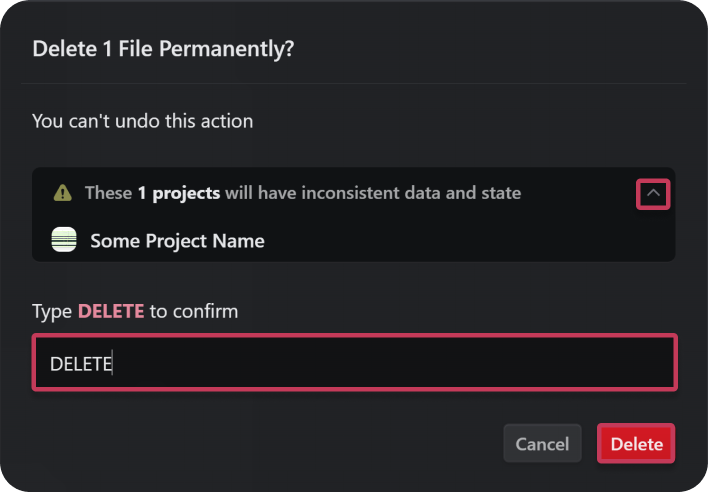Click the word These in warning banner

108,192
